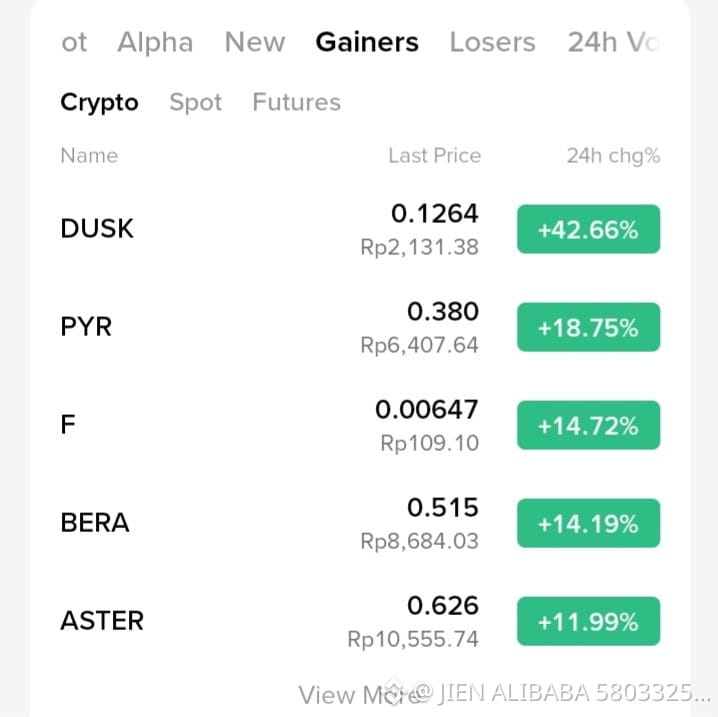Sort by 24h chg% column
This screenshot has height=717, width=718.
click(613, 156)
